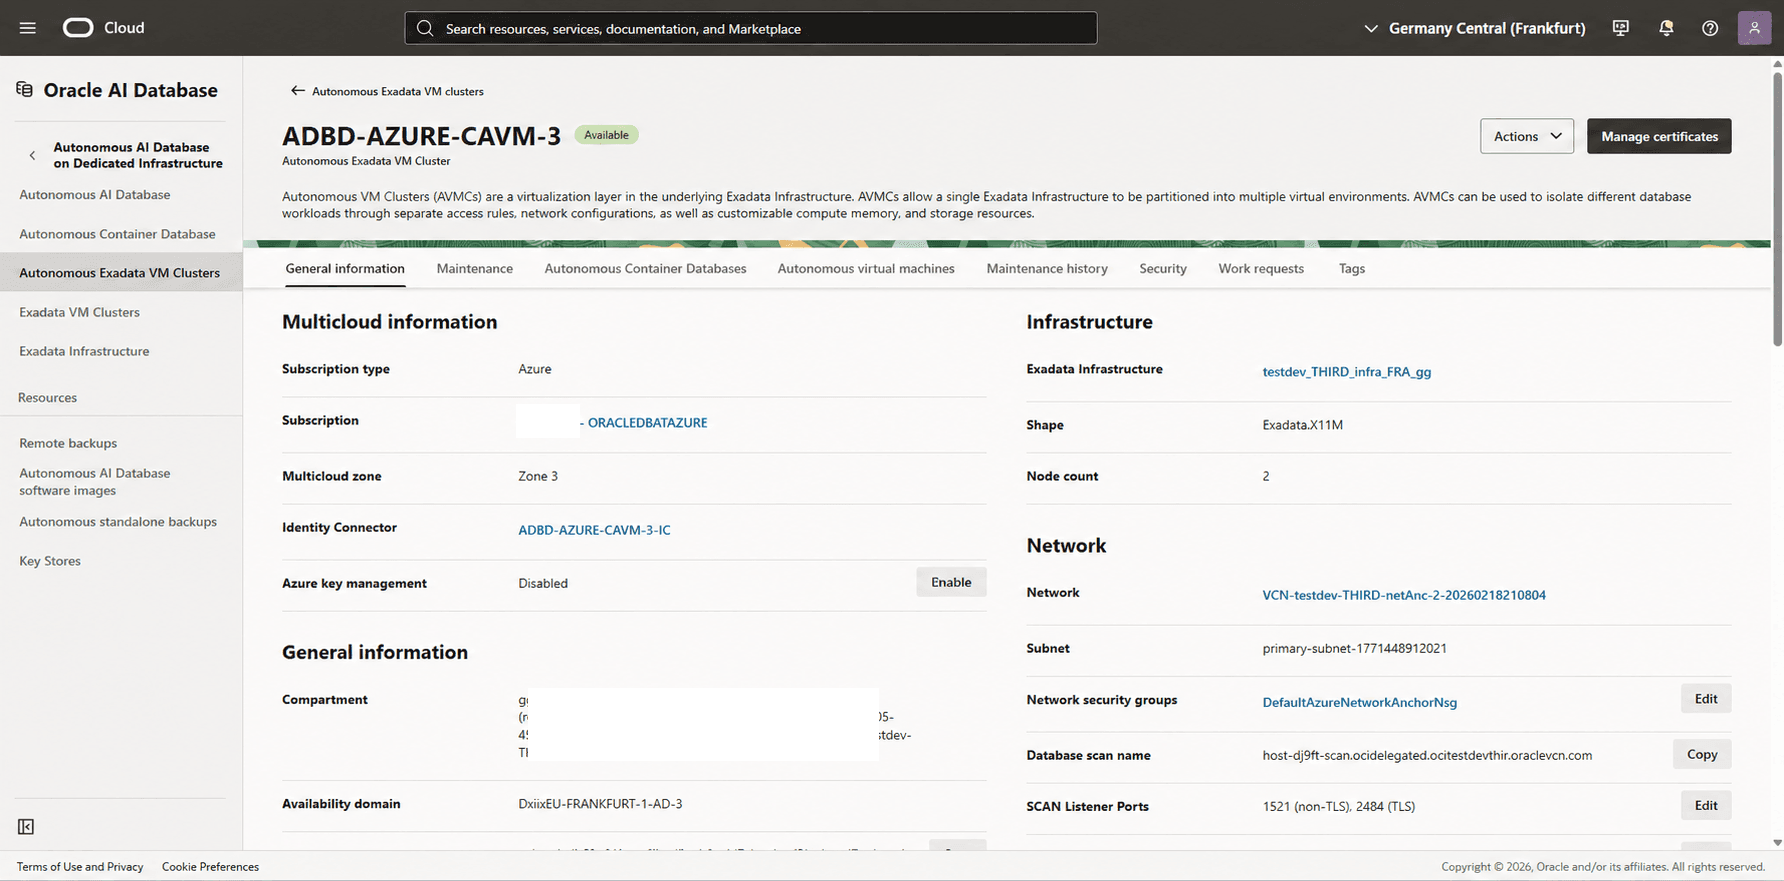1784x881 pixels.
Task: Open the Germany Central (Frankfurt) region dropdown
Action: coord(1475,28)
